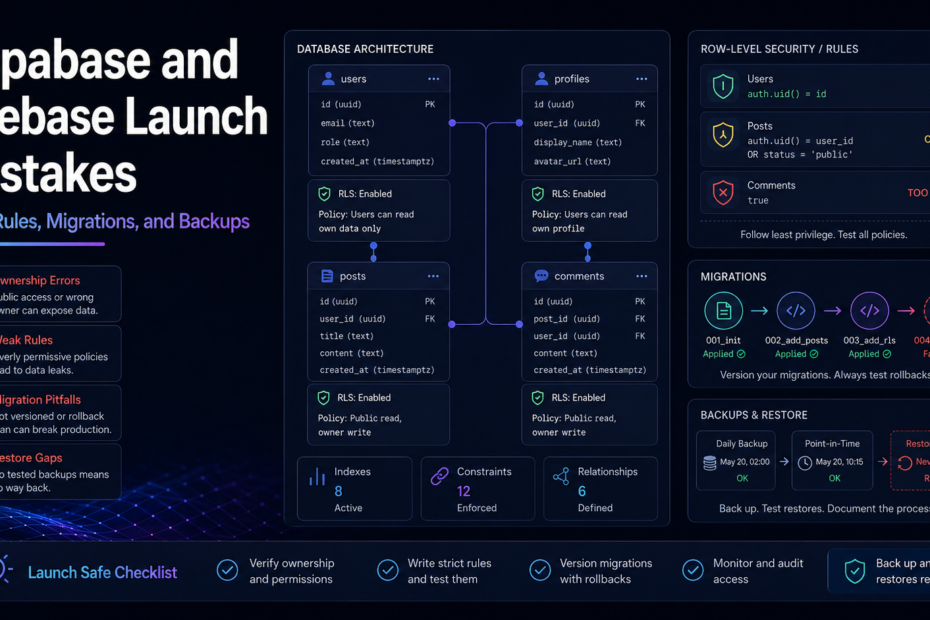Image resolution: width=930 pixels, height=620 pixels.
Task: Click the Launch Safe Checklist heading
Action: [102, 573]
